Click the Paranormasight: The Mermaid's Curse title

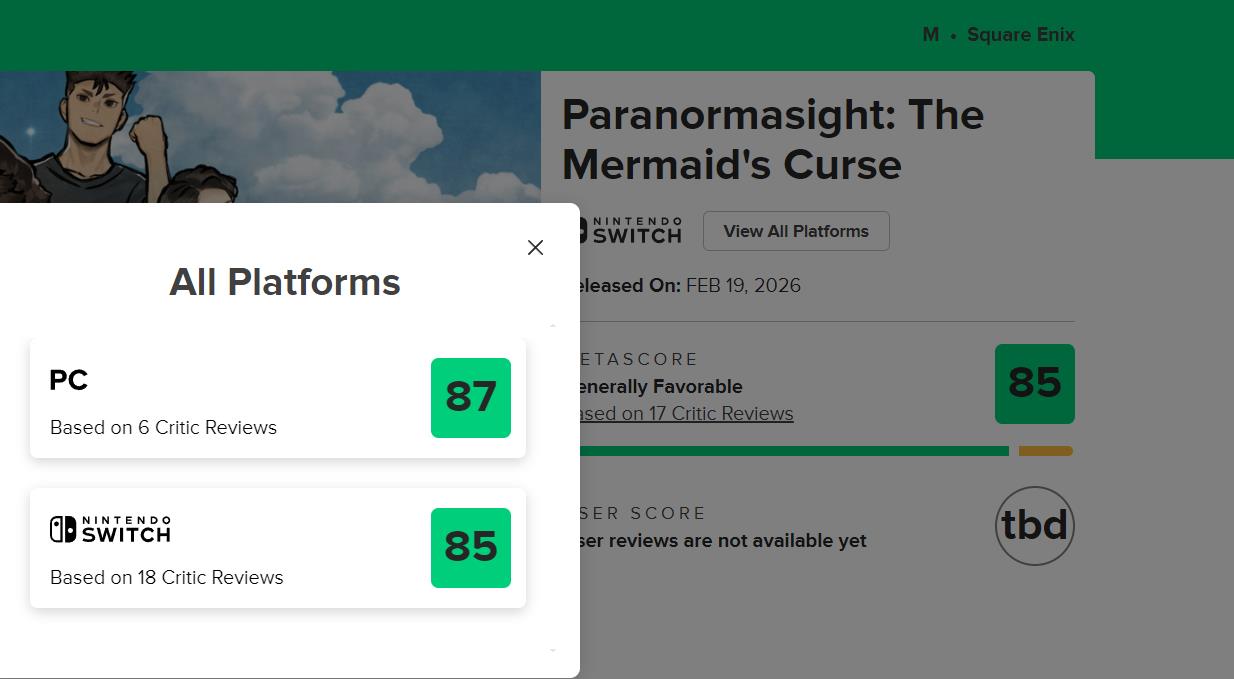pos(772,140)
